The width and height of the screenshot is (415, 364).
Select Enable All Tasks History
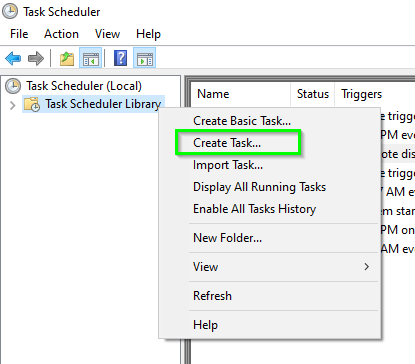[254, 209]
